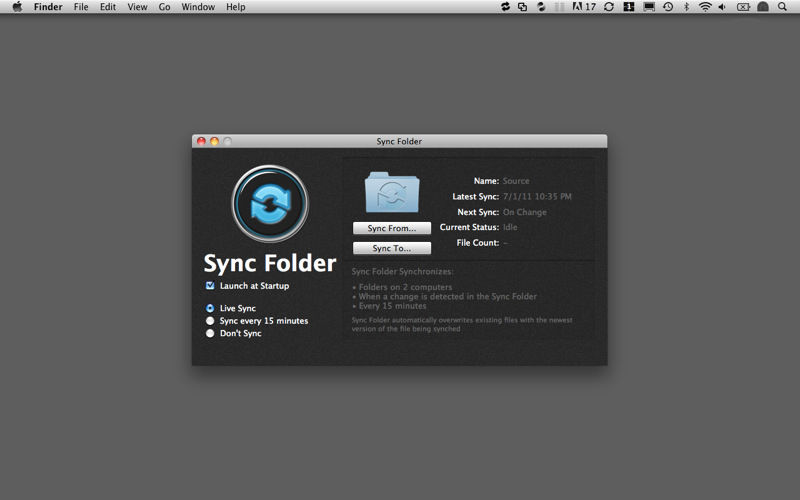Select Sync every 15 minutes option
This screenshot has width=800, height=500.
click(210, 321)
